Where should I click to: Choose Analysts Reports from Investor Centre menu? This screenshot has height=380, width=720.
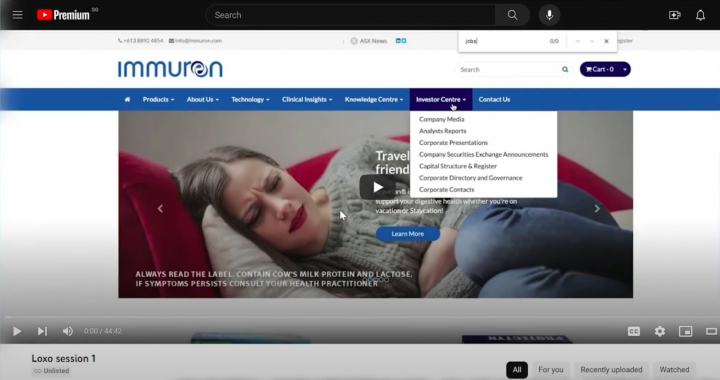tap(442, 131)
